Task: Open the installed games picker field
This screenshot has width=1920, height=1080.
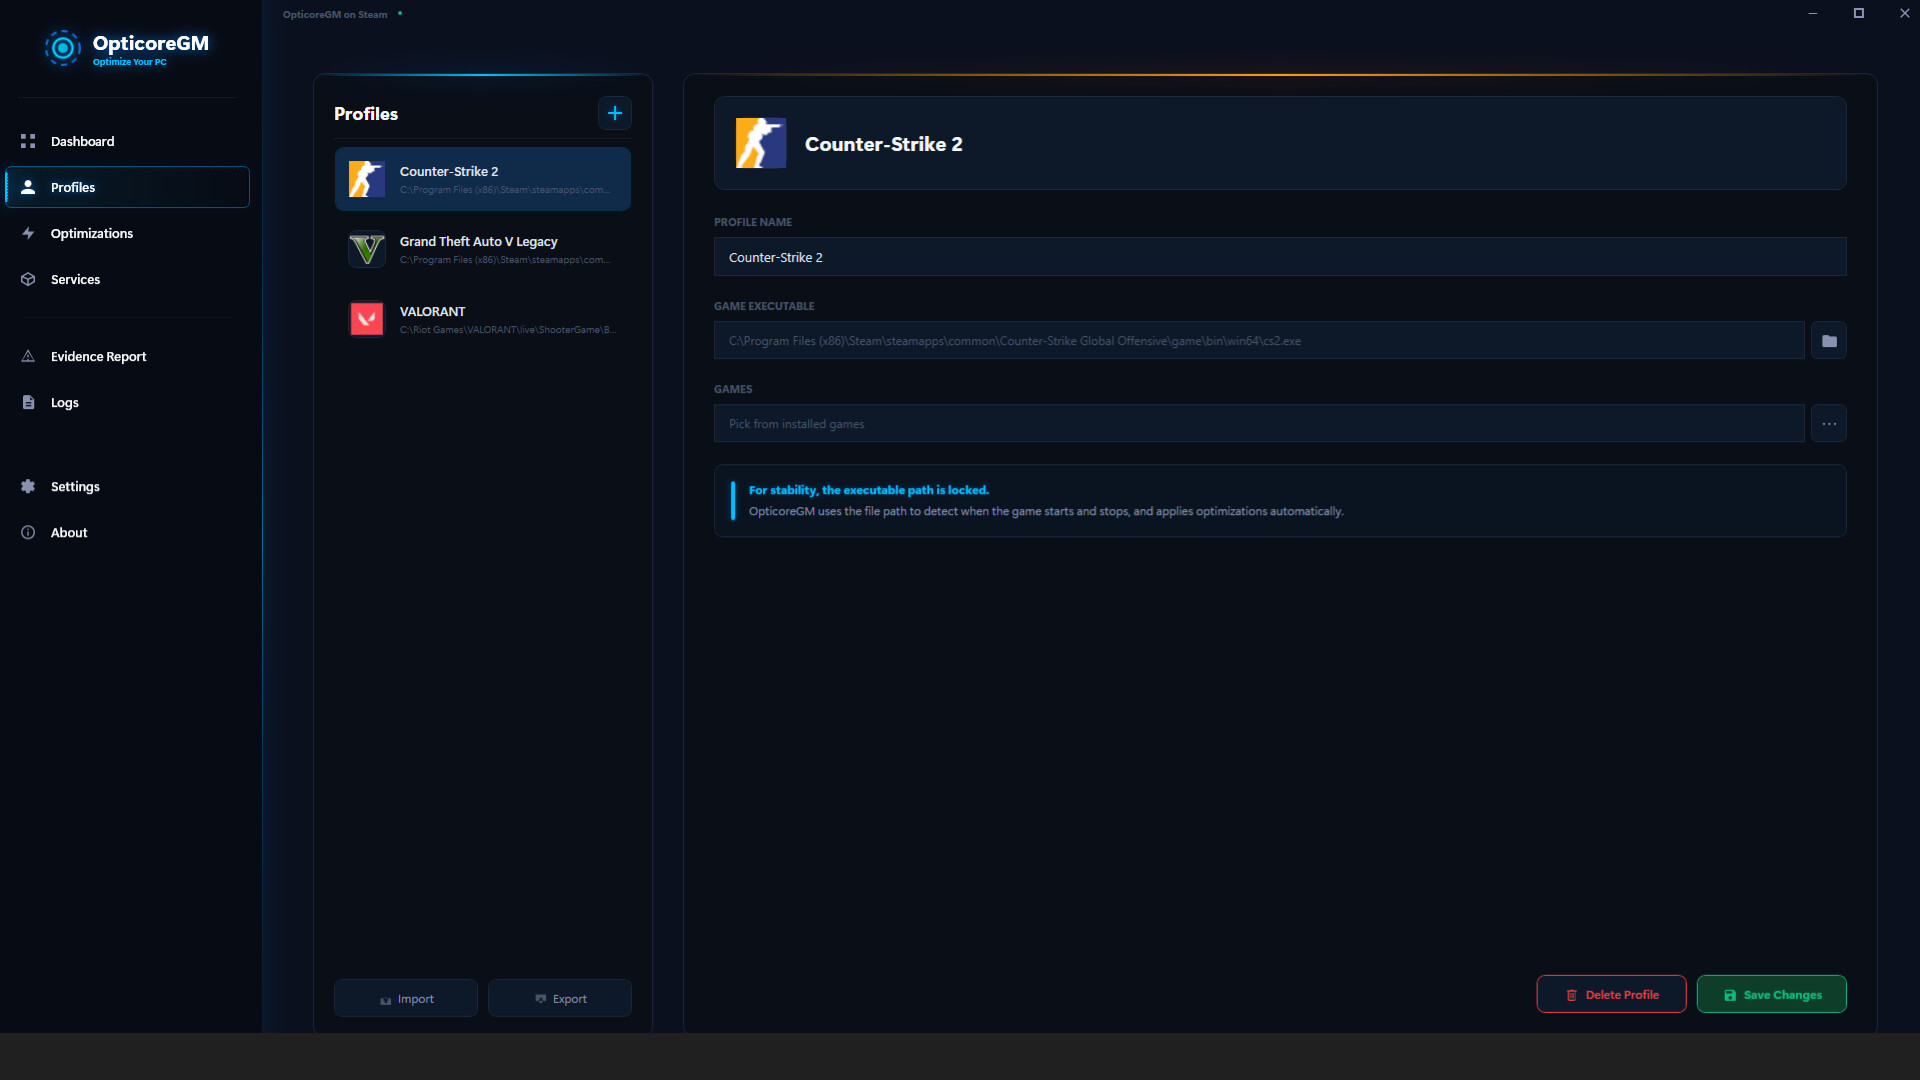Action: [x=1258, y=423]
